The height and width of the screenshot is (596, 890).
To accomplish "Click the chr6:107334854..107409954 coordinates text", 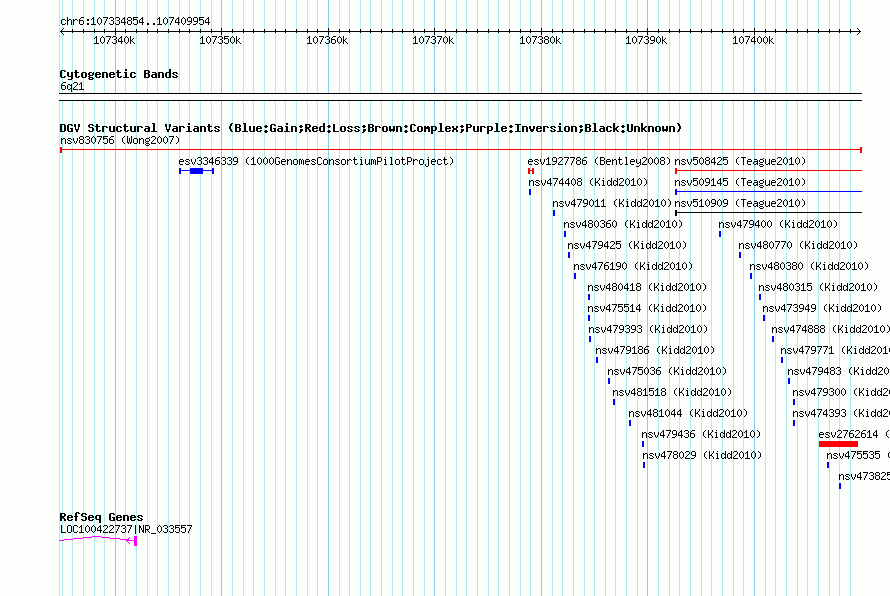I will coord(135,21).
